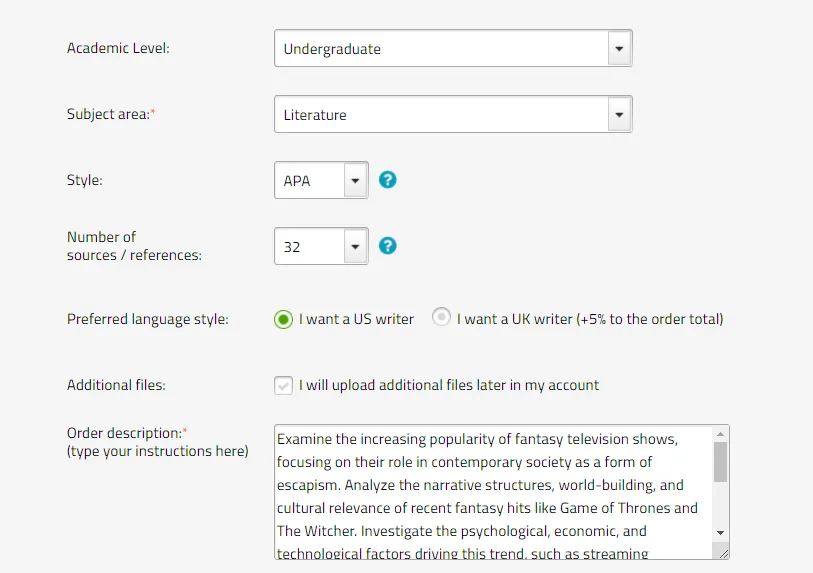Viewport: 813px width, 573px height.
Task: Toggle upload additional files later checkbox
Action: [283, 385]
